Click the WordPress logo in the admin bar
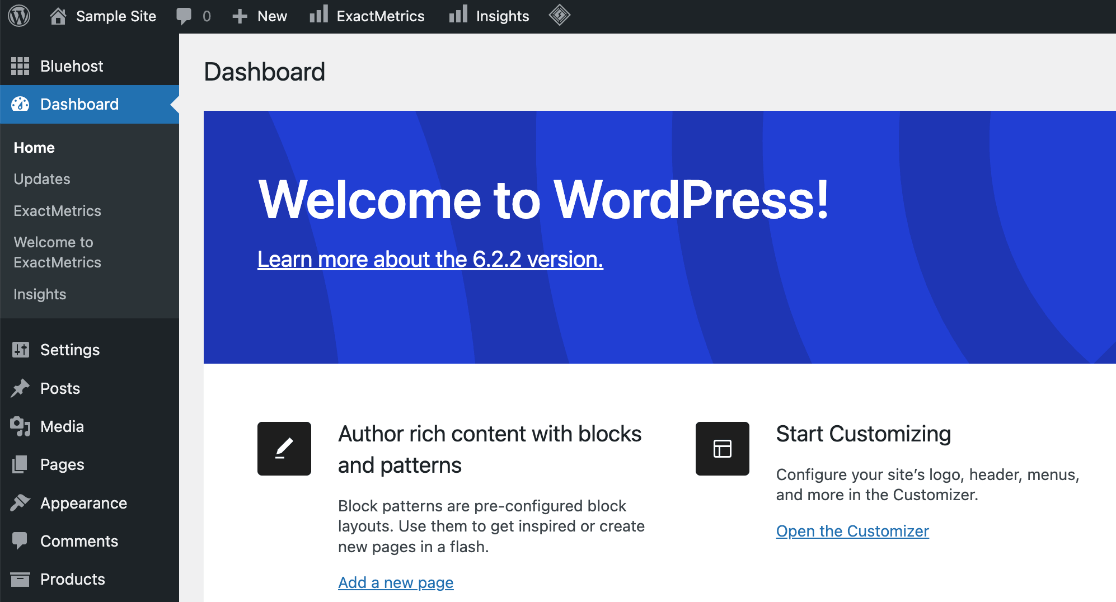 (19, 16)
